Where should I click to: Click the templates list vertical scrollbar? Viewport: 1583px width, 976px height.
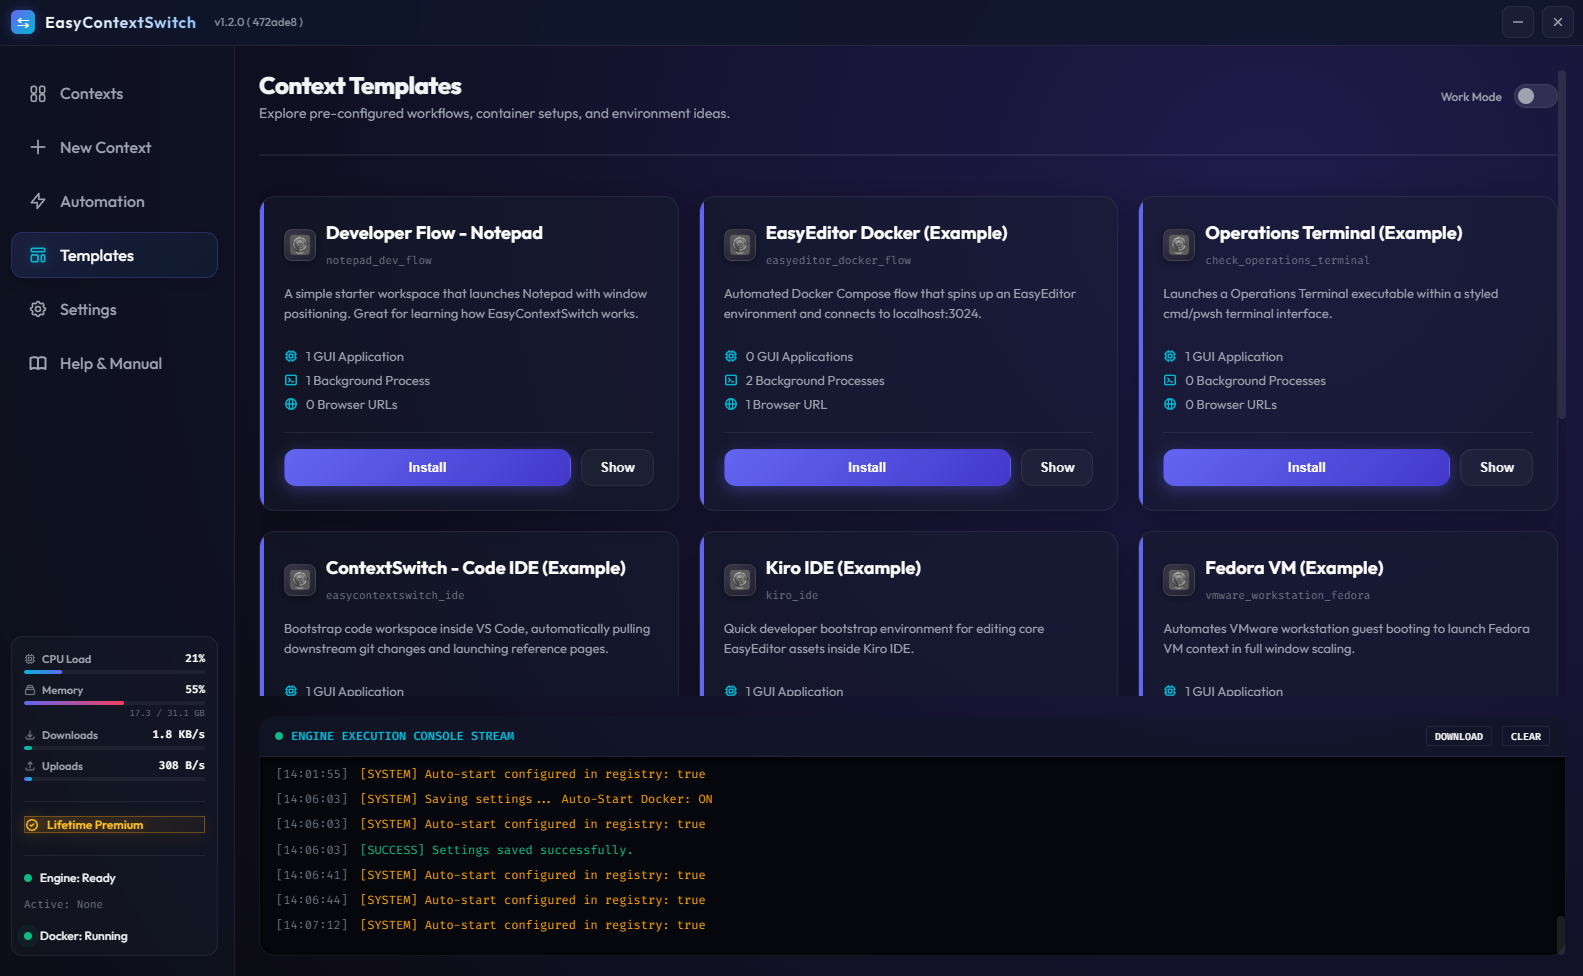1561,245
